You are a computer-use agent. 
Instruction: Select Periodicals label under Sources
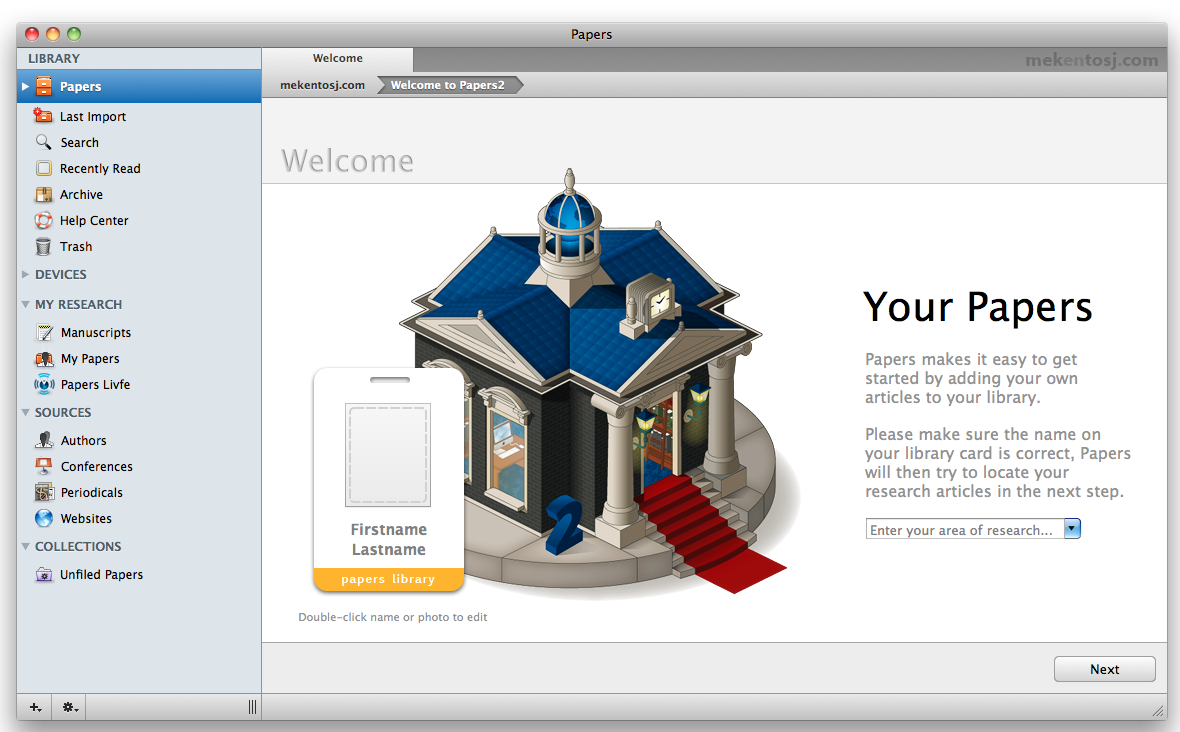point(92,493)
